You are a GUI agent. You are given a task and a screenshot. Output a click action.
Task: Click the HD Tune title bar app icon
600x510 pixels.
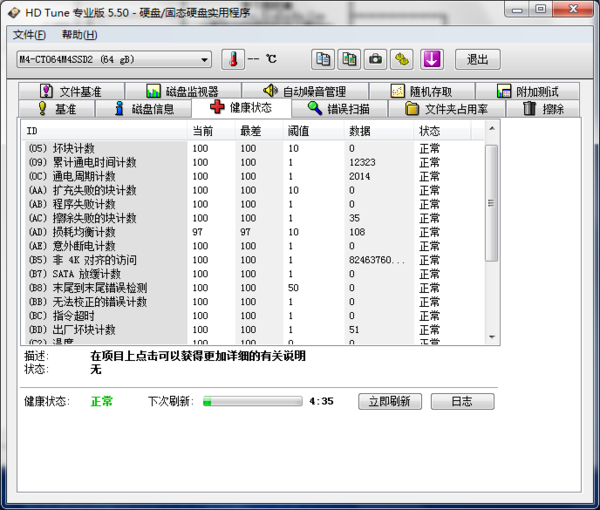coord(14,13)
